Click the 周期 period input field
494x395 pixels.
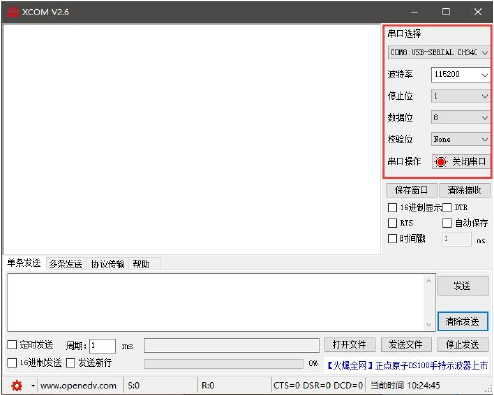point(103,346)
